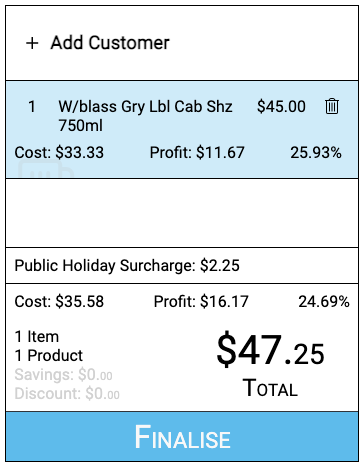
Task: Click the $47.25 total amount
Action: tap(270, 350)
